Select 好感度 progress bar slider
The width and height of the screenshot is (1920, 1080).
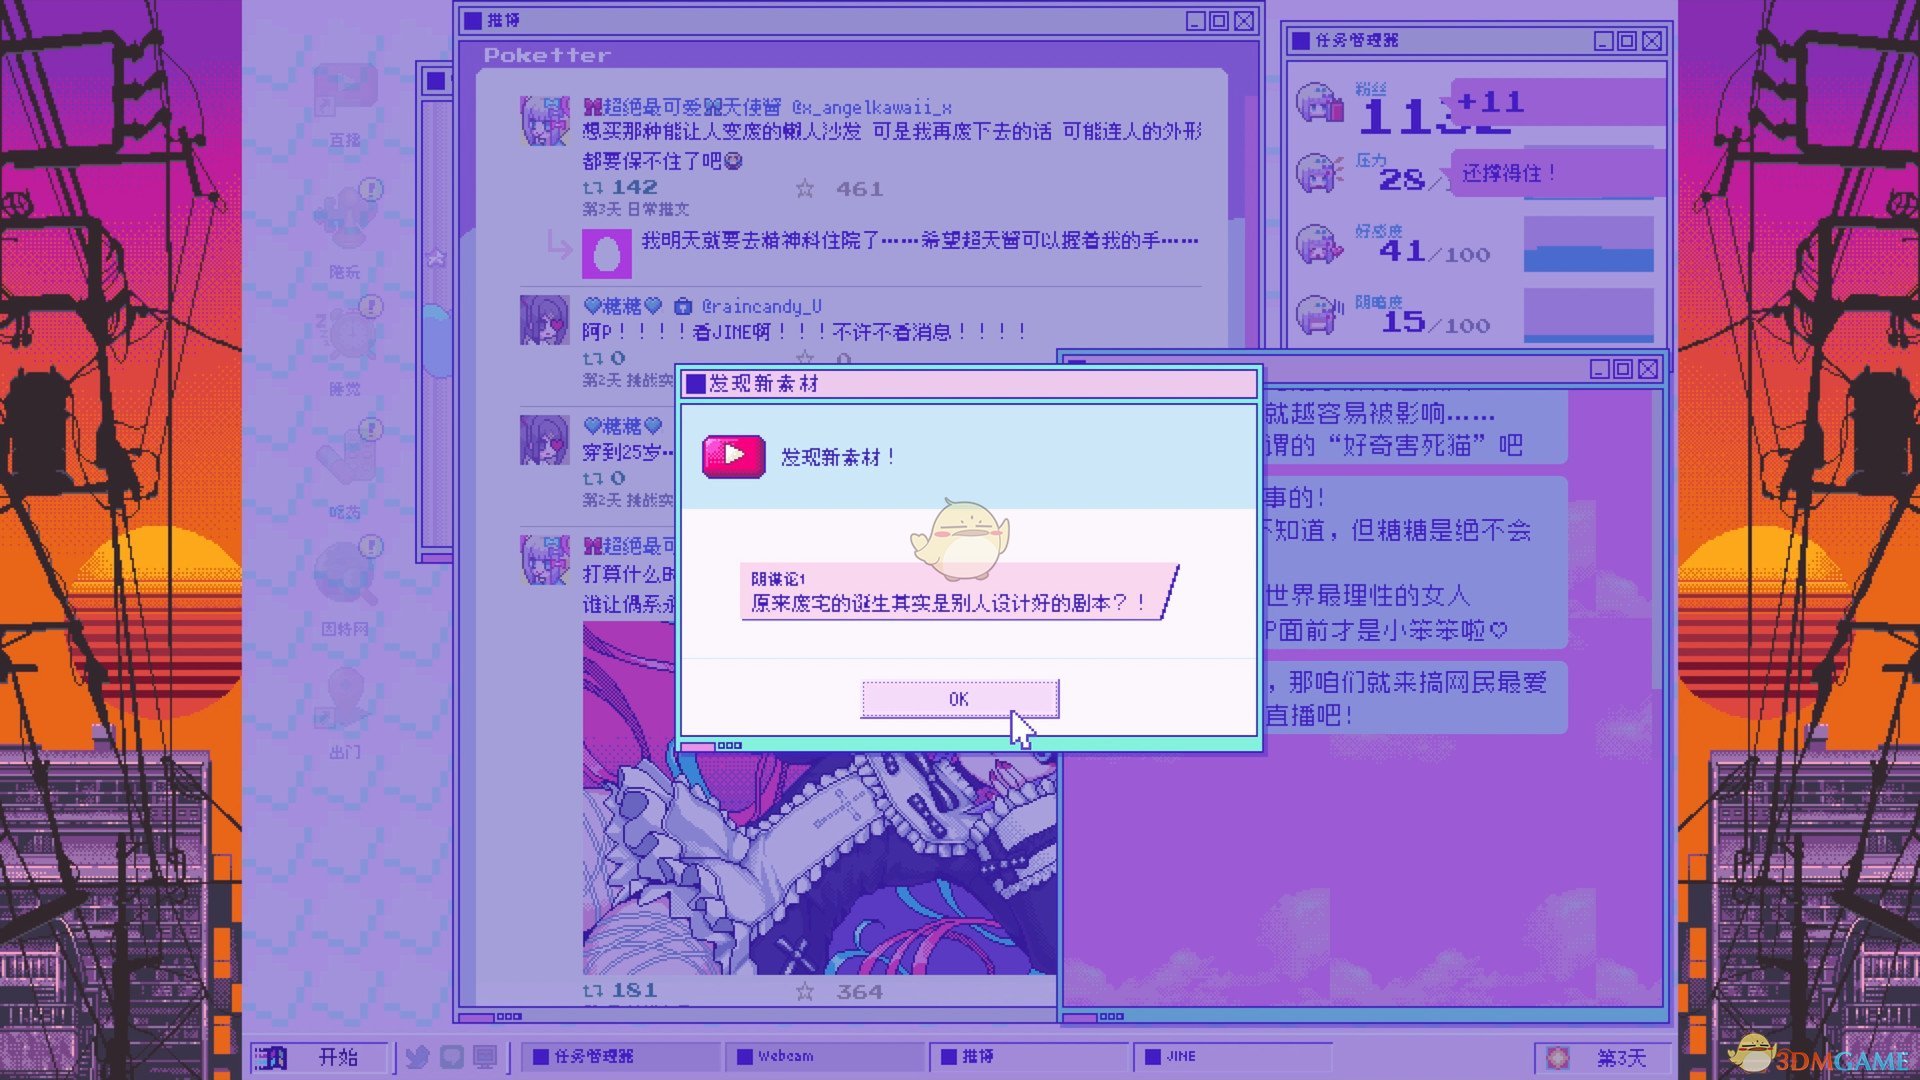point(1582,251)
